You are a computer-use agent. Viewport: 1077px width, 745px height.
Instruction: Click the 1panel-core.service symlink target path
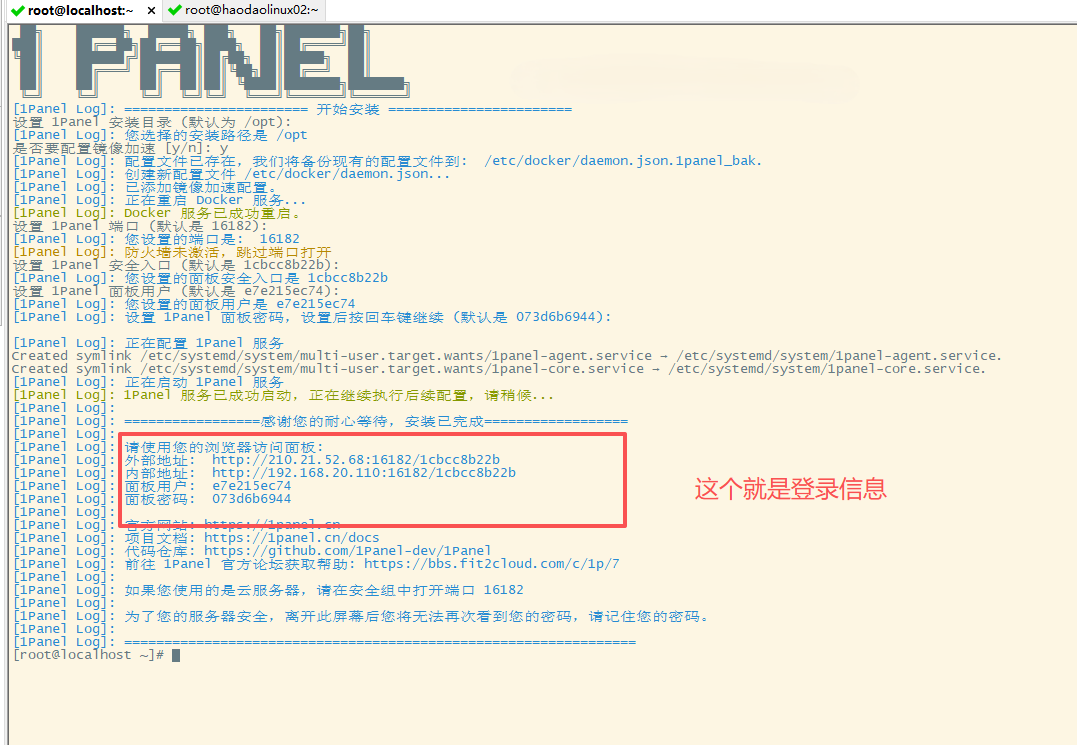826,369
